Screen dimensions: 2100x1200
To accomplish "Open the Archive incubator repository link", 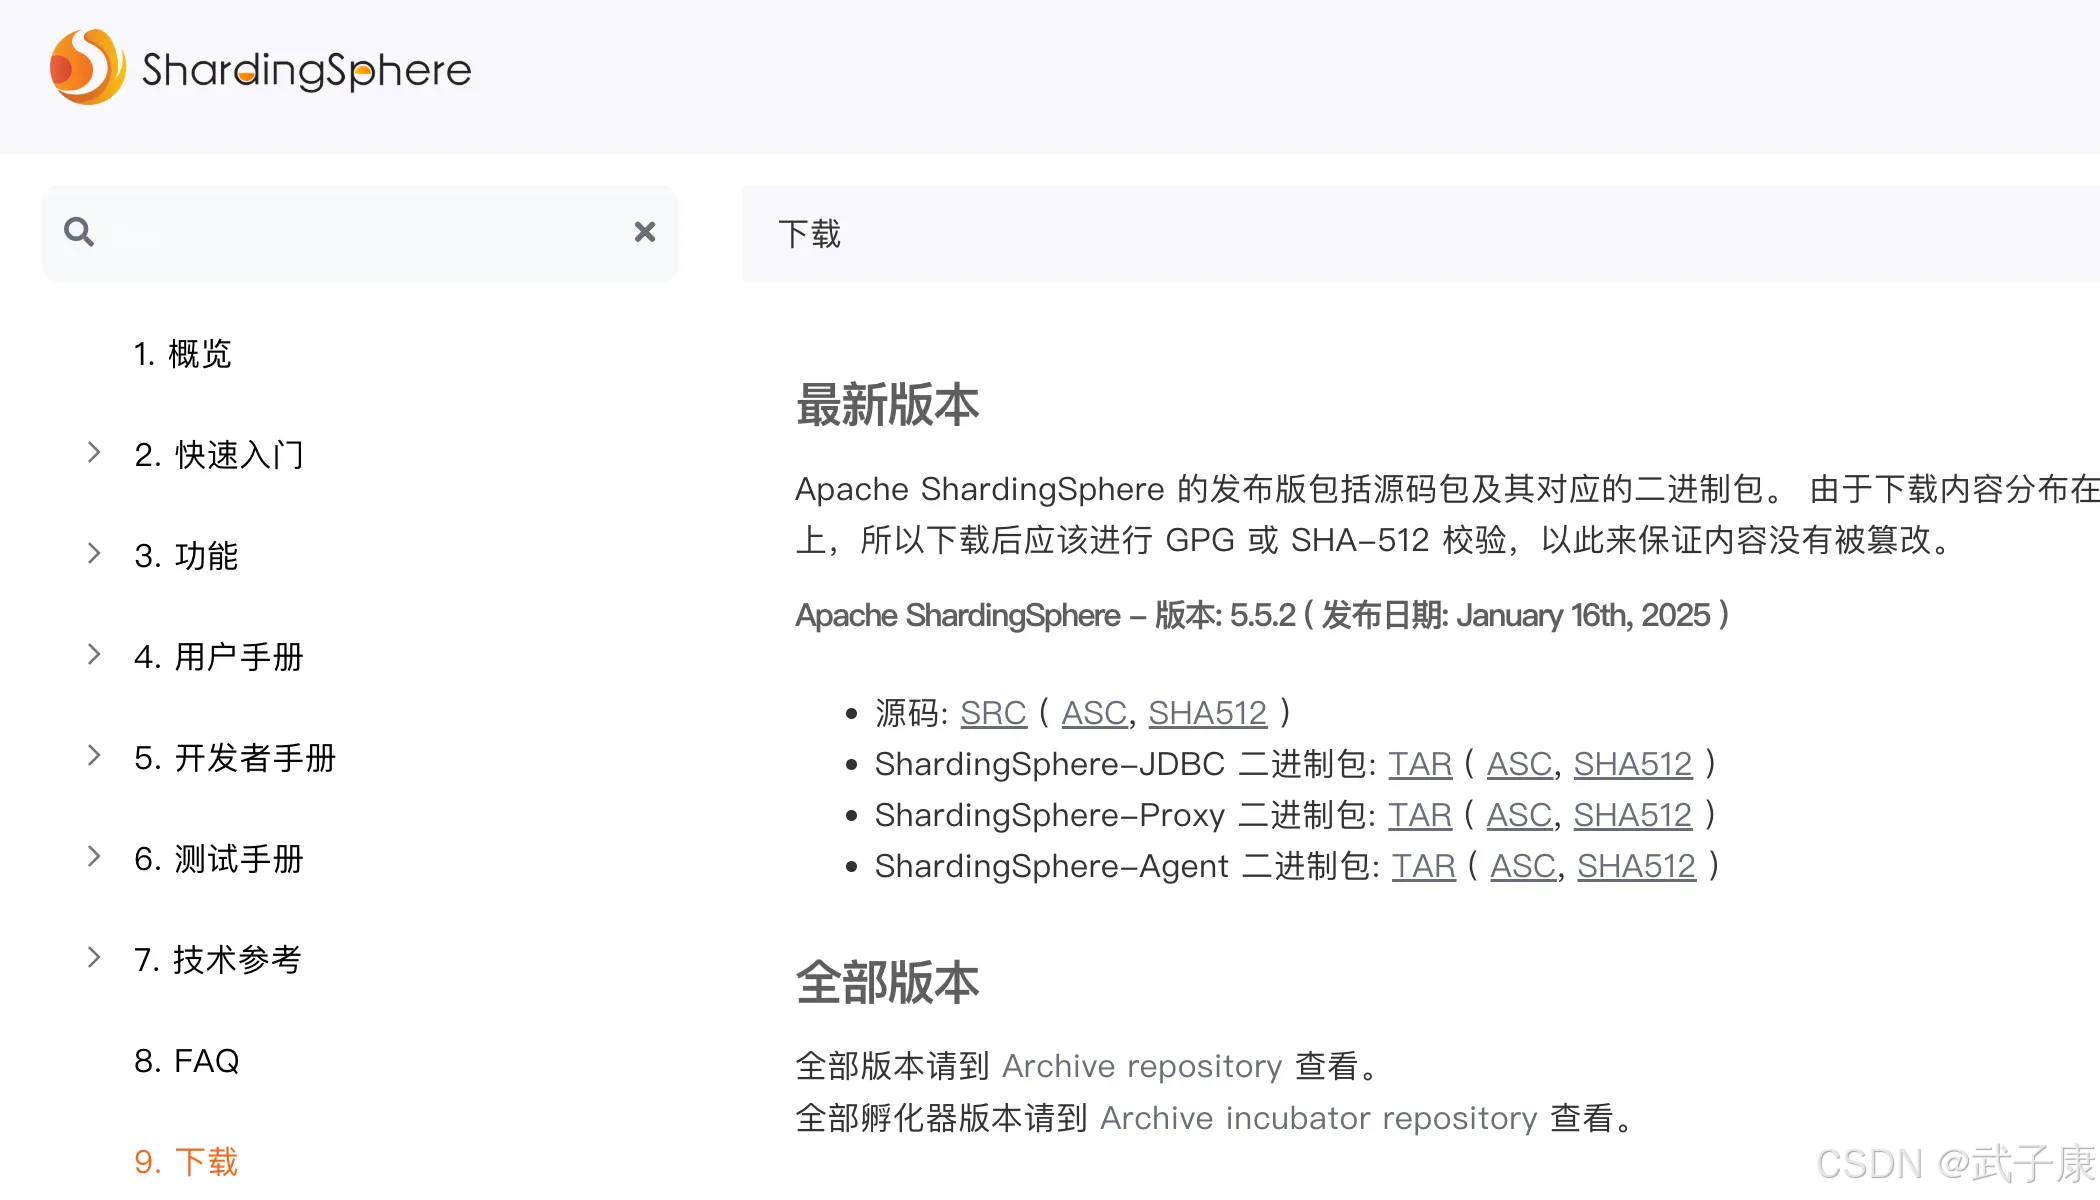I will pyautogui.click(x=1319, y=1118).
